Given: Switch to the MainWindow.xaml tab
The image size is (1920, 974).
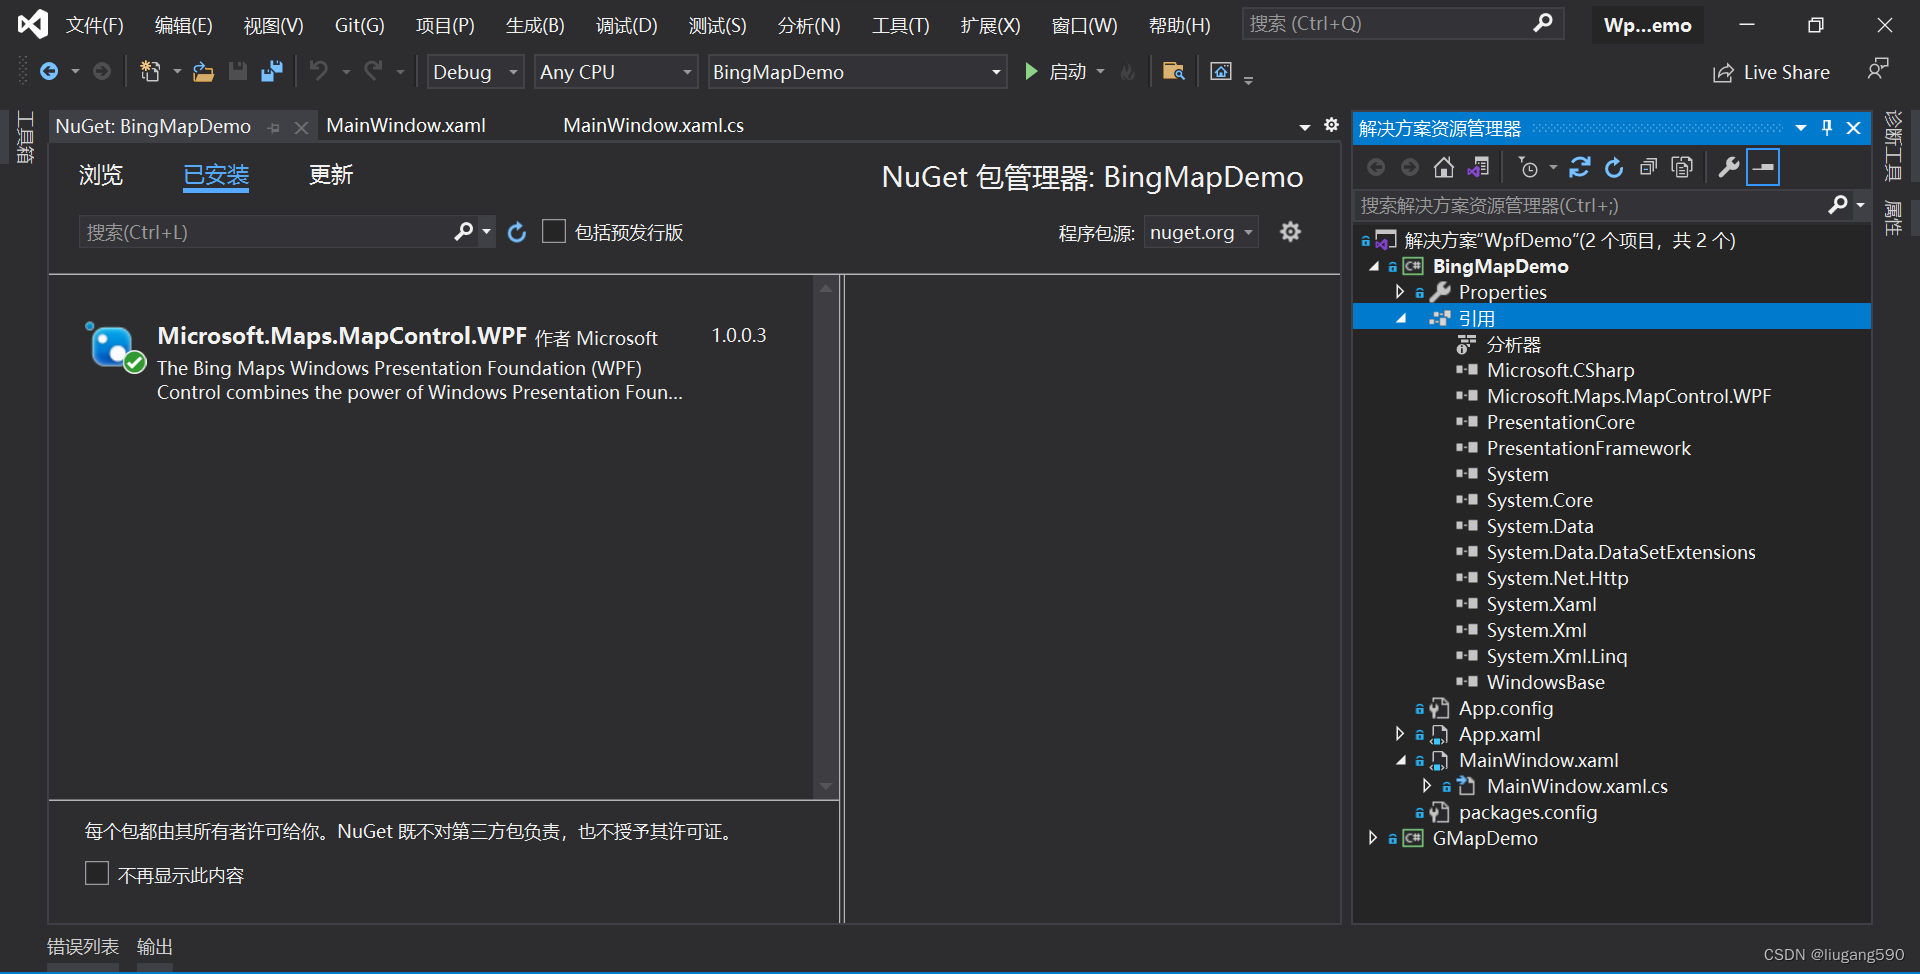Looking at the screenshot, I should click(406, 125).
